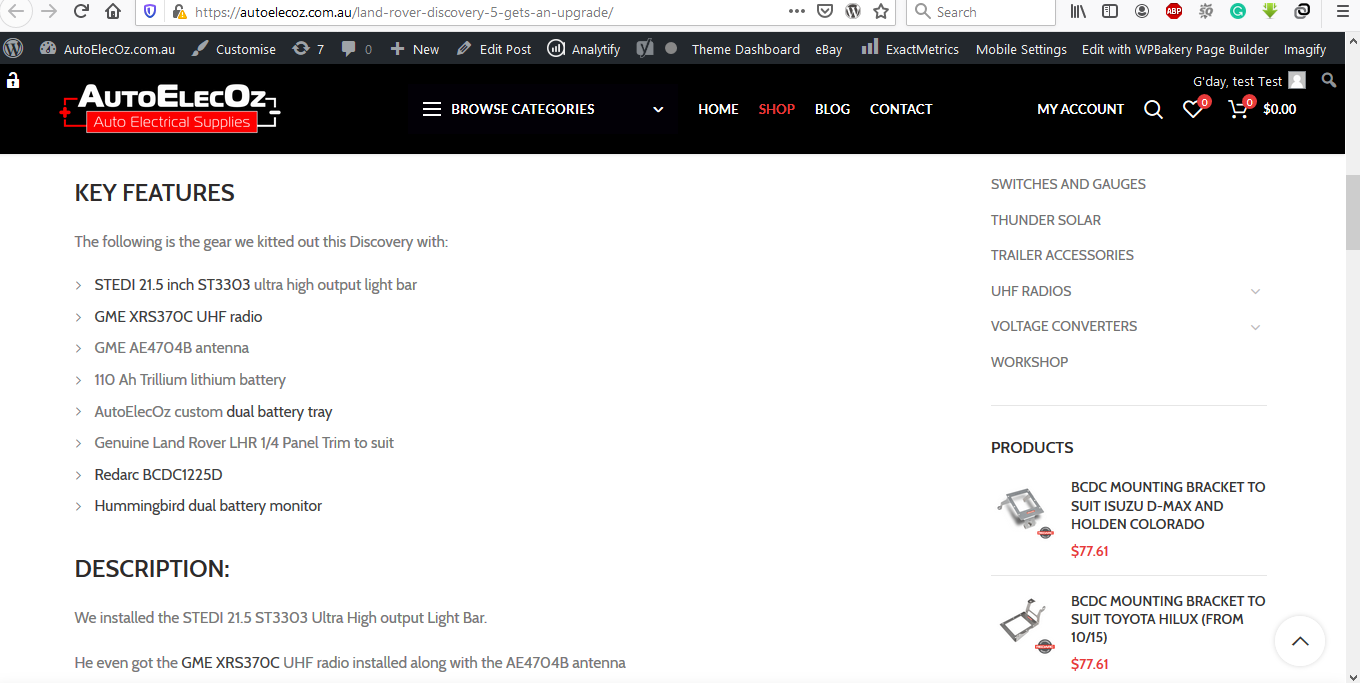This screenshot has height=683, width=1360.
Task: Bookmark this page with the star
Action: coord(881,12)
